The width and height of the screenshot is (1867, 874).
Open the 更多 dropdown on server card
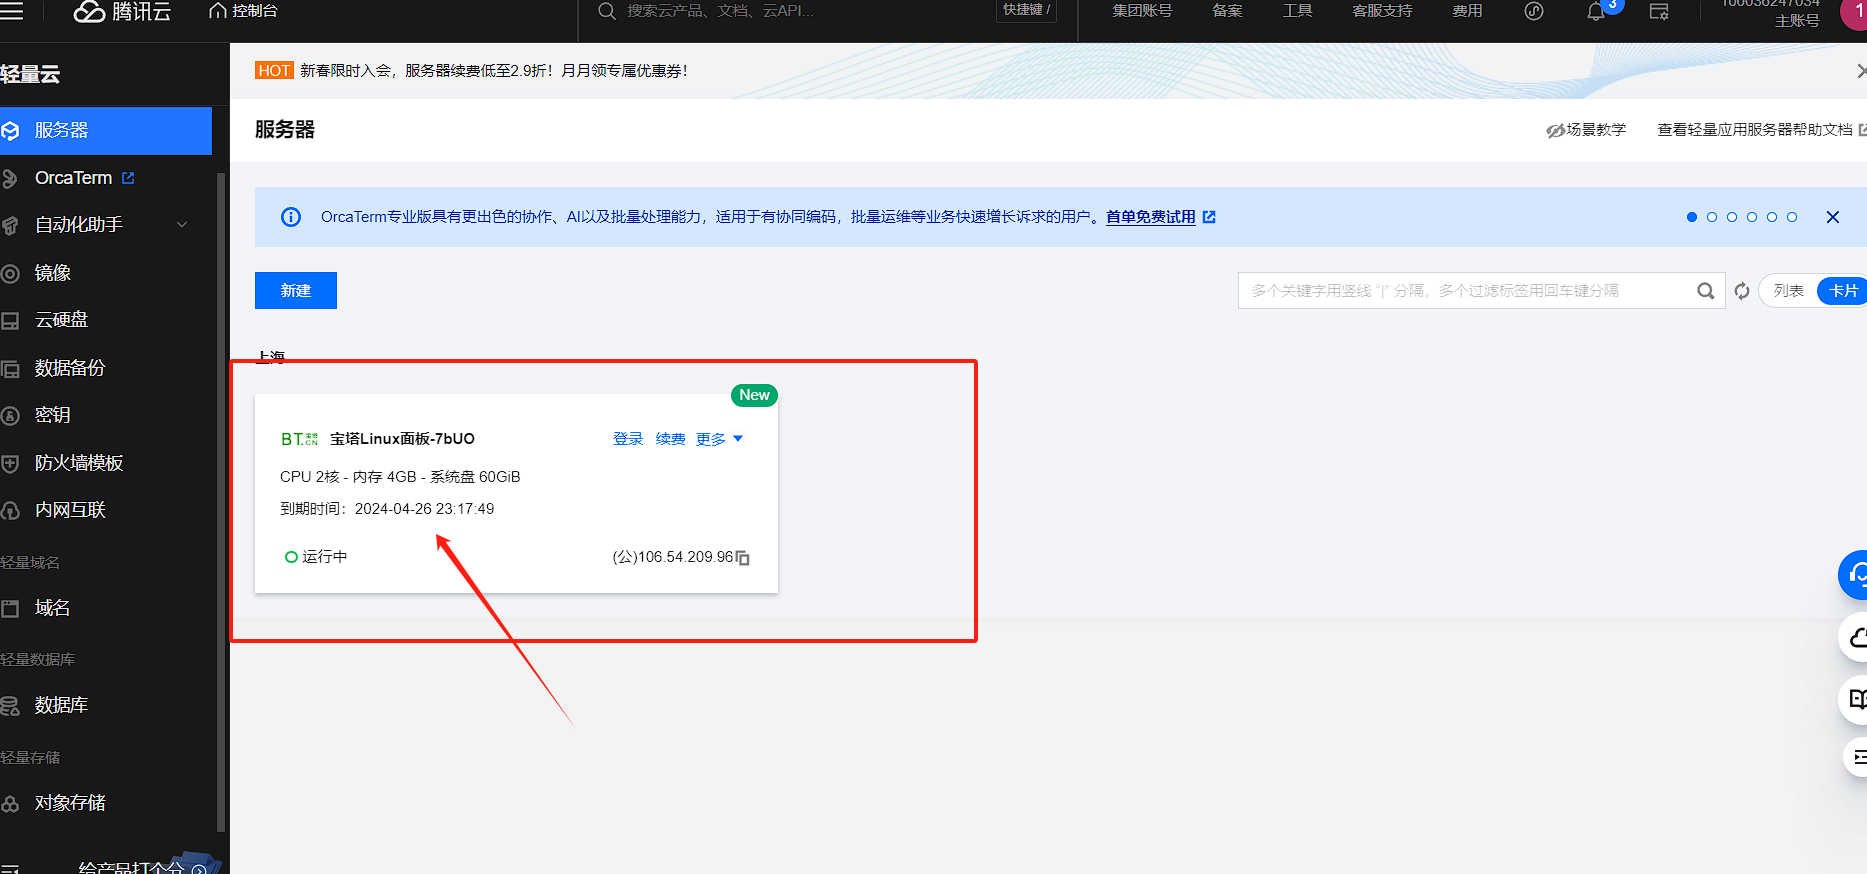pyautogui.click(x=719, y=439)
